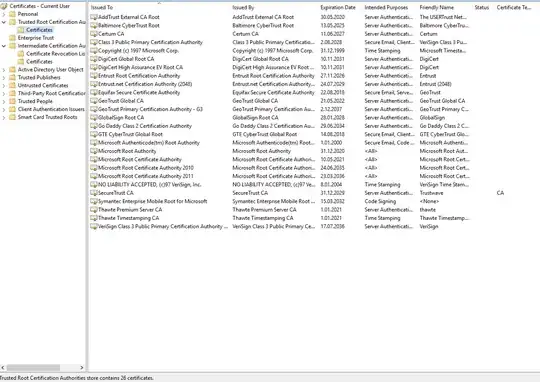The width and height of the screenshot is (540, 382).
Task: Select the Client Authentication Issuers tree item
Action: pos(51,109)
